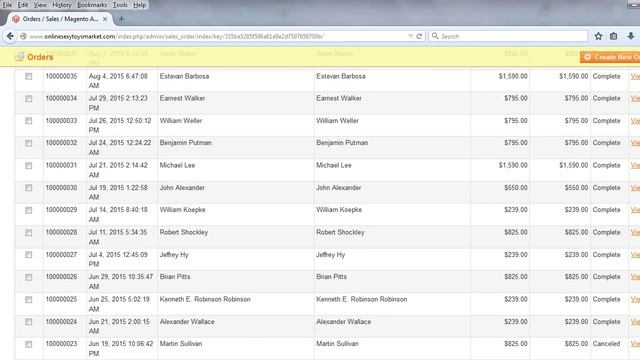Screen dimensions: 640x360
Task: Click Bill to name Brian Pitts
Action: [175, 277]
